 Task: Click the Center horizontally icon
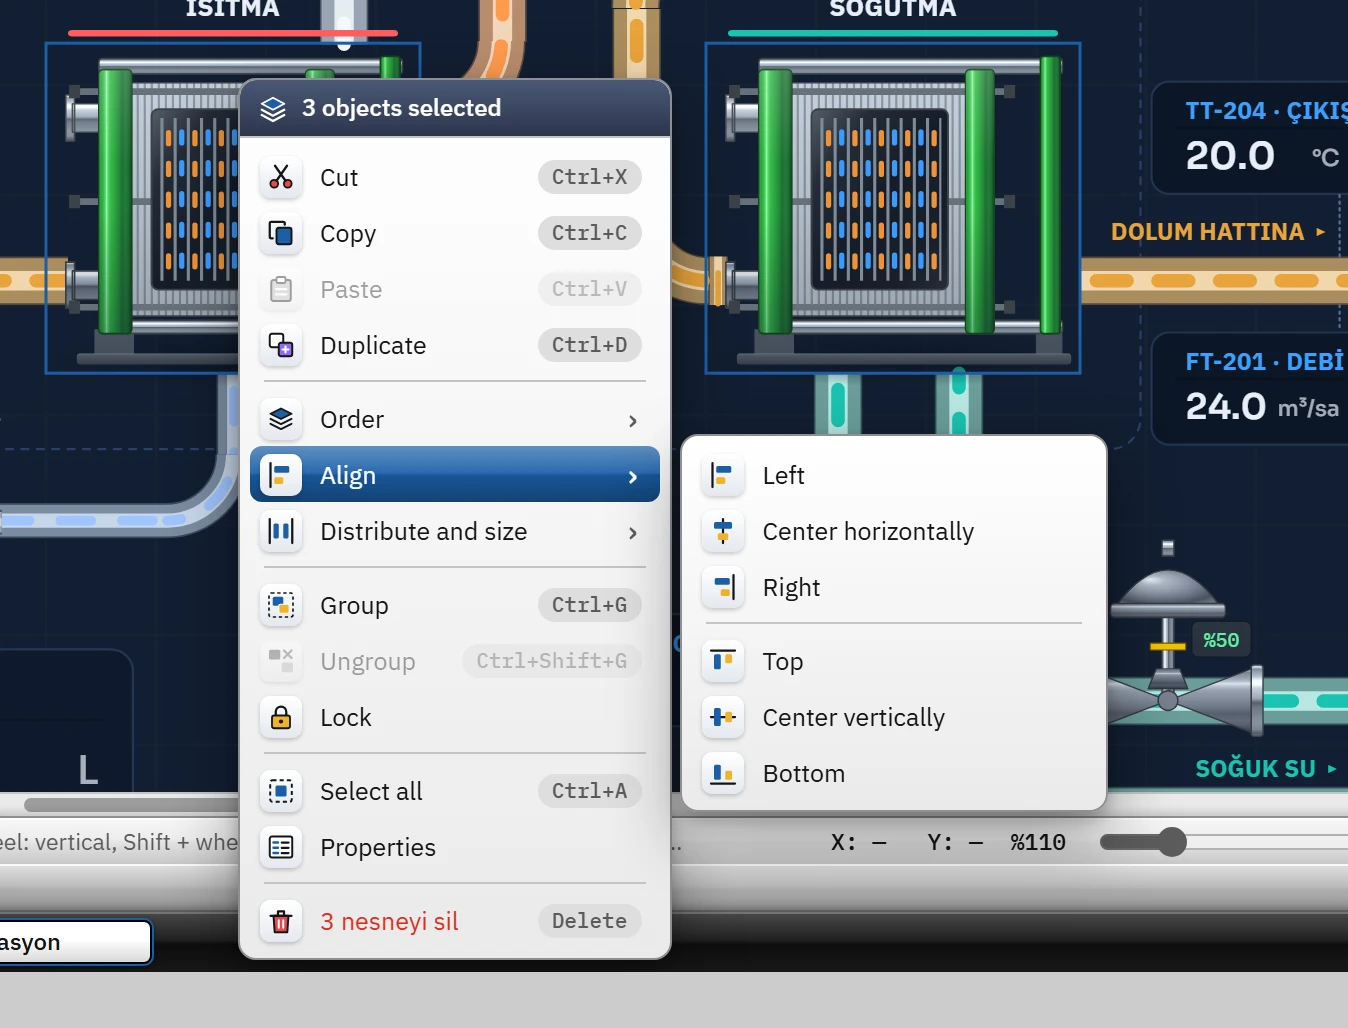pos(723,531)
